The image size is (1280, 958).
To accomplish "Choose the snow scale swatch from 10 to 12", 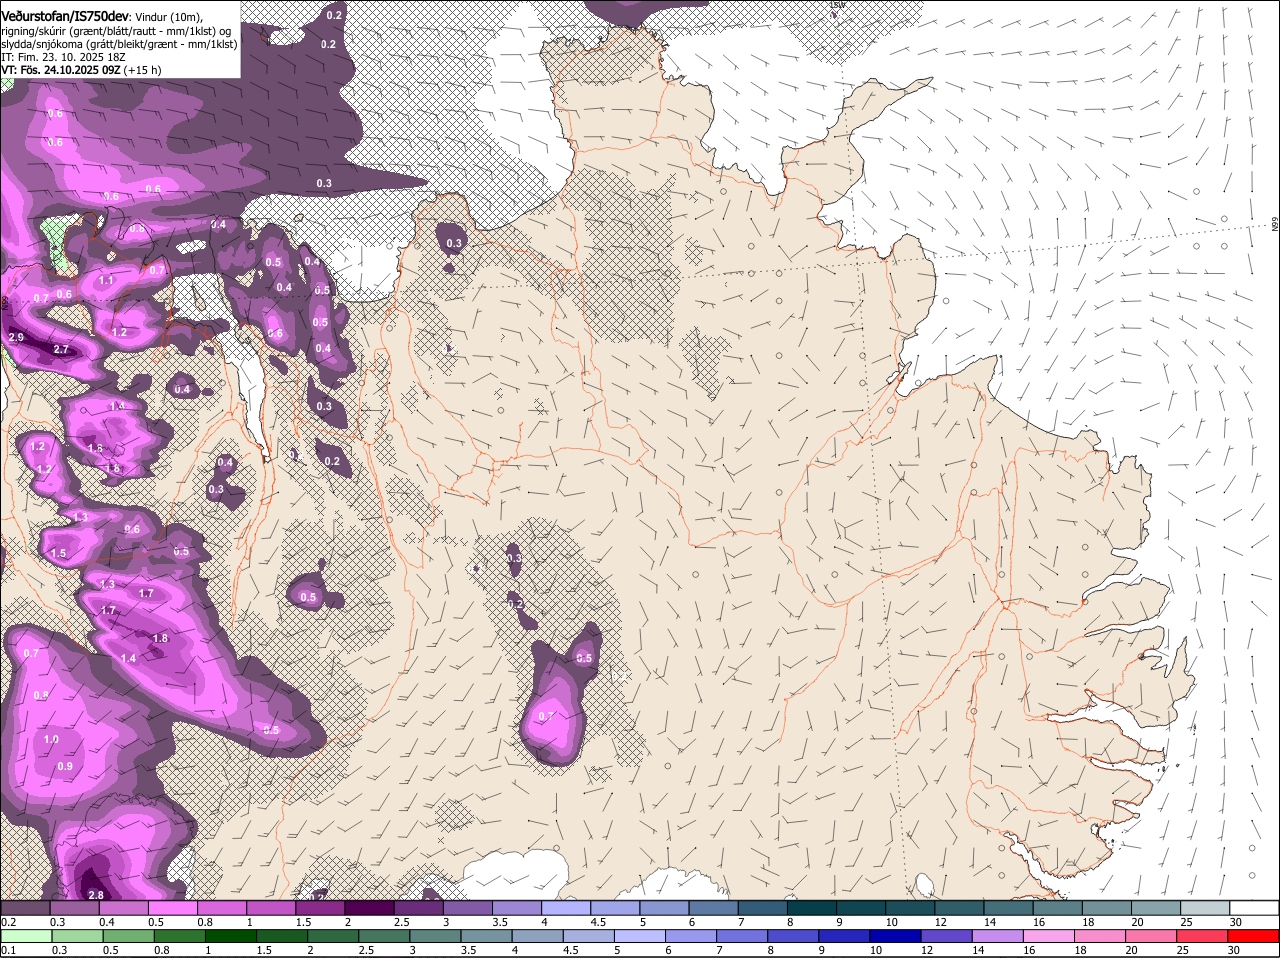I will click(909, 907).
